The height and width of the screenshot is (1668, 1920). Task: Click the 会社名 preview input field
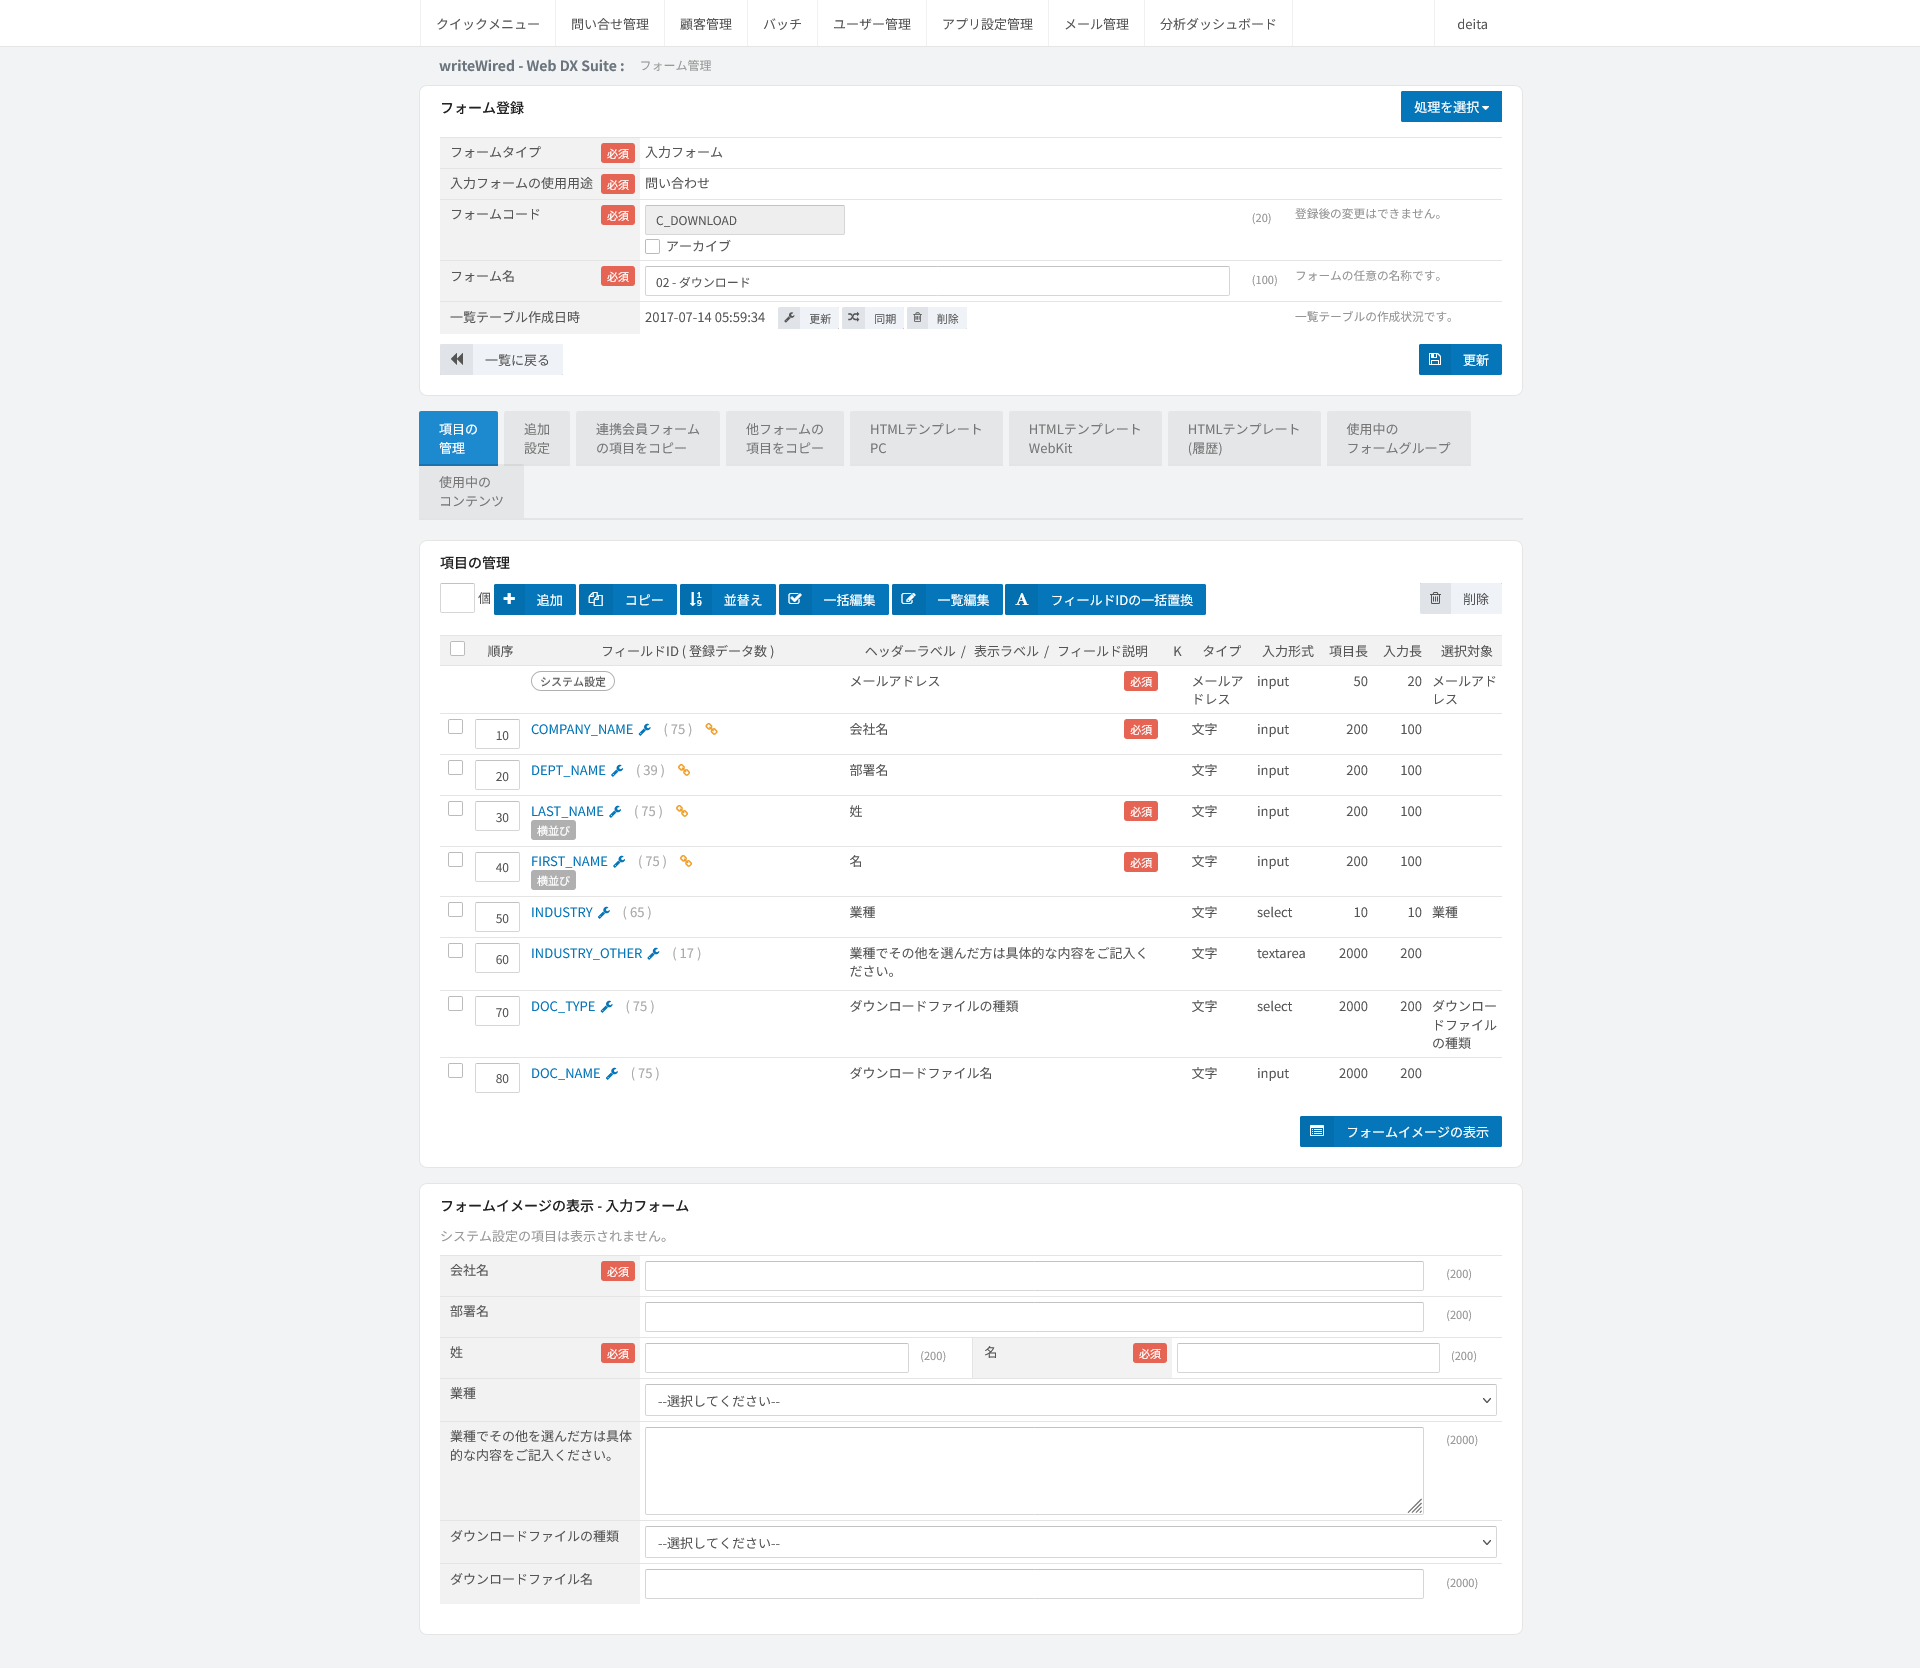(x=1034, y=1277)
